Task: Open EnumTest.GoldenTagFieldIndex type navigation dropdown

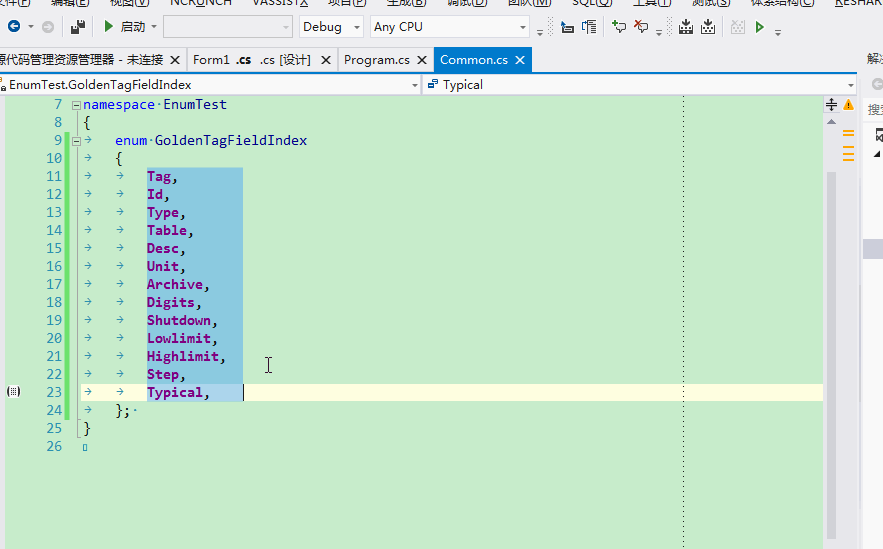Action: point(414,85)
